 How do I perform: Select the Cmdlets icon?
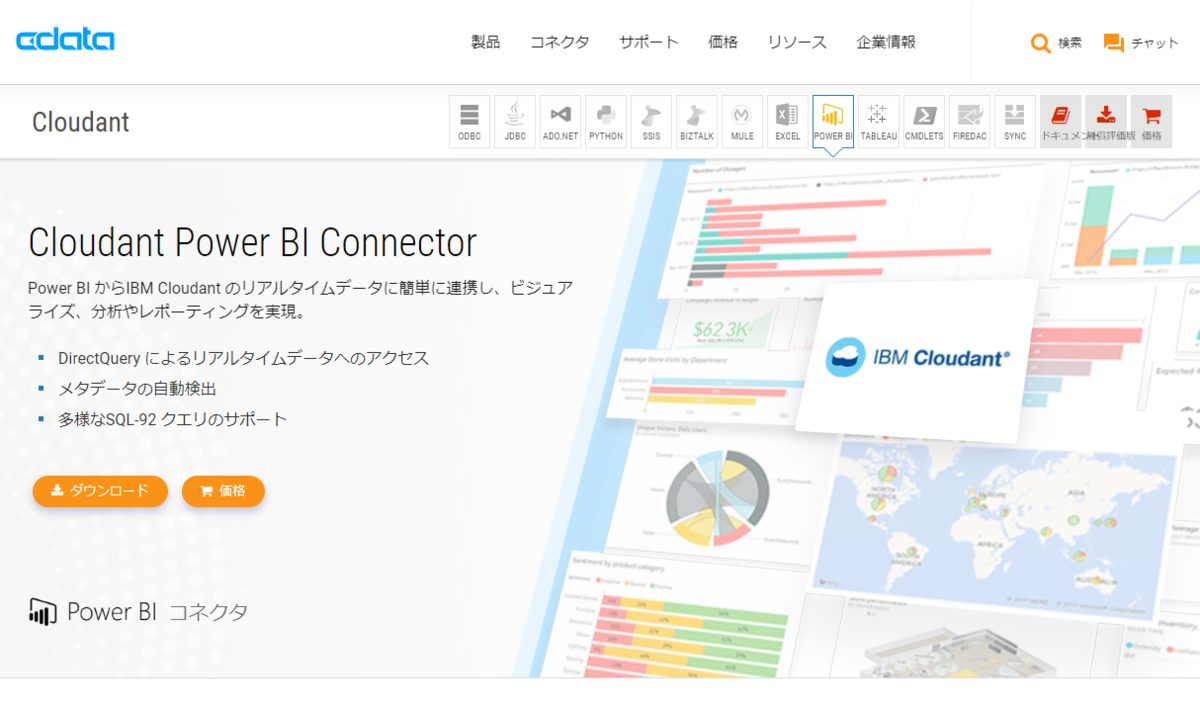pos(924,122)
